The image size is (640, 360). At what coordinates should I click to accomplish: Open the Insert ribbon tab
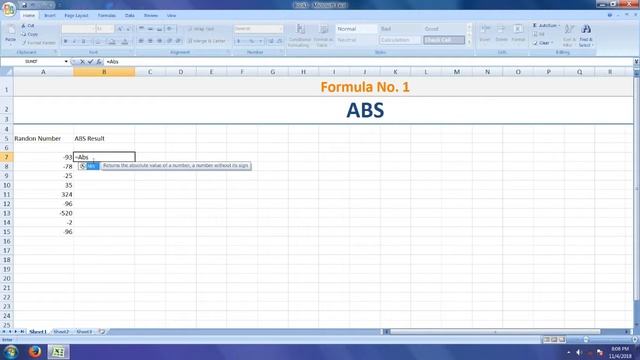[x=50, y=16]
